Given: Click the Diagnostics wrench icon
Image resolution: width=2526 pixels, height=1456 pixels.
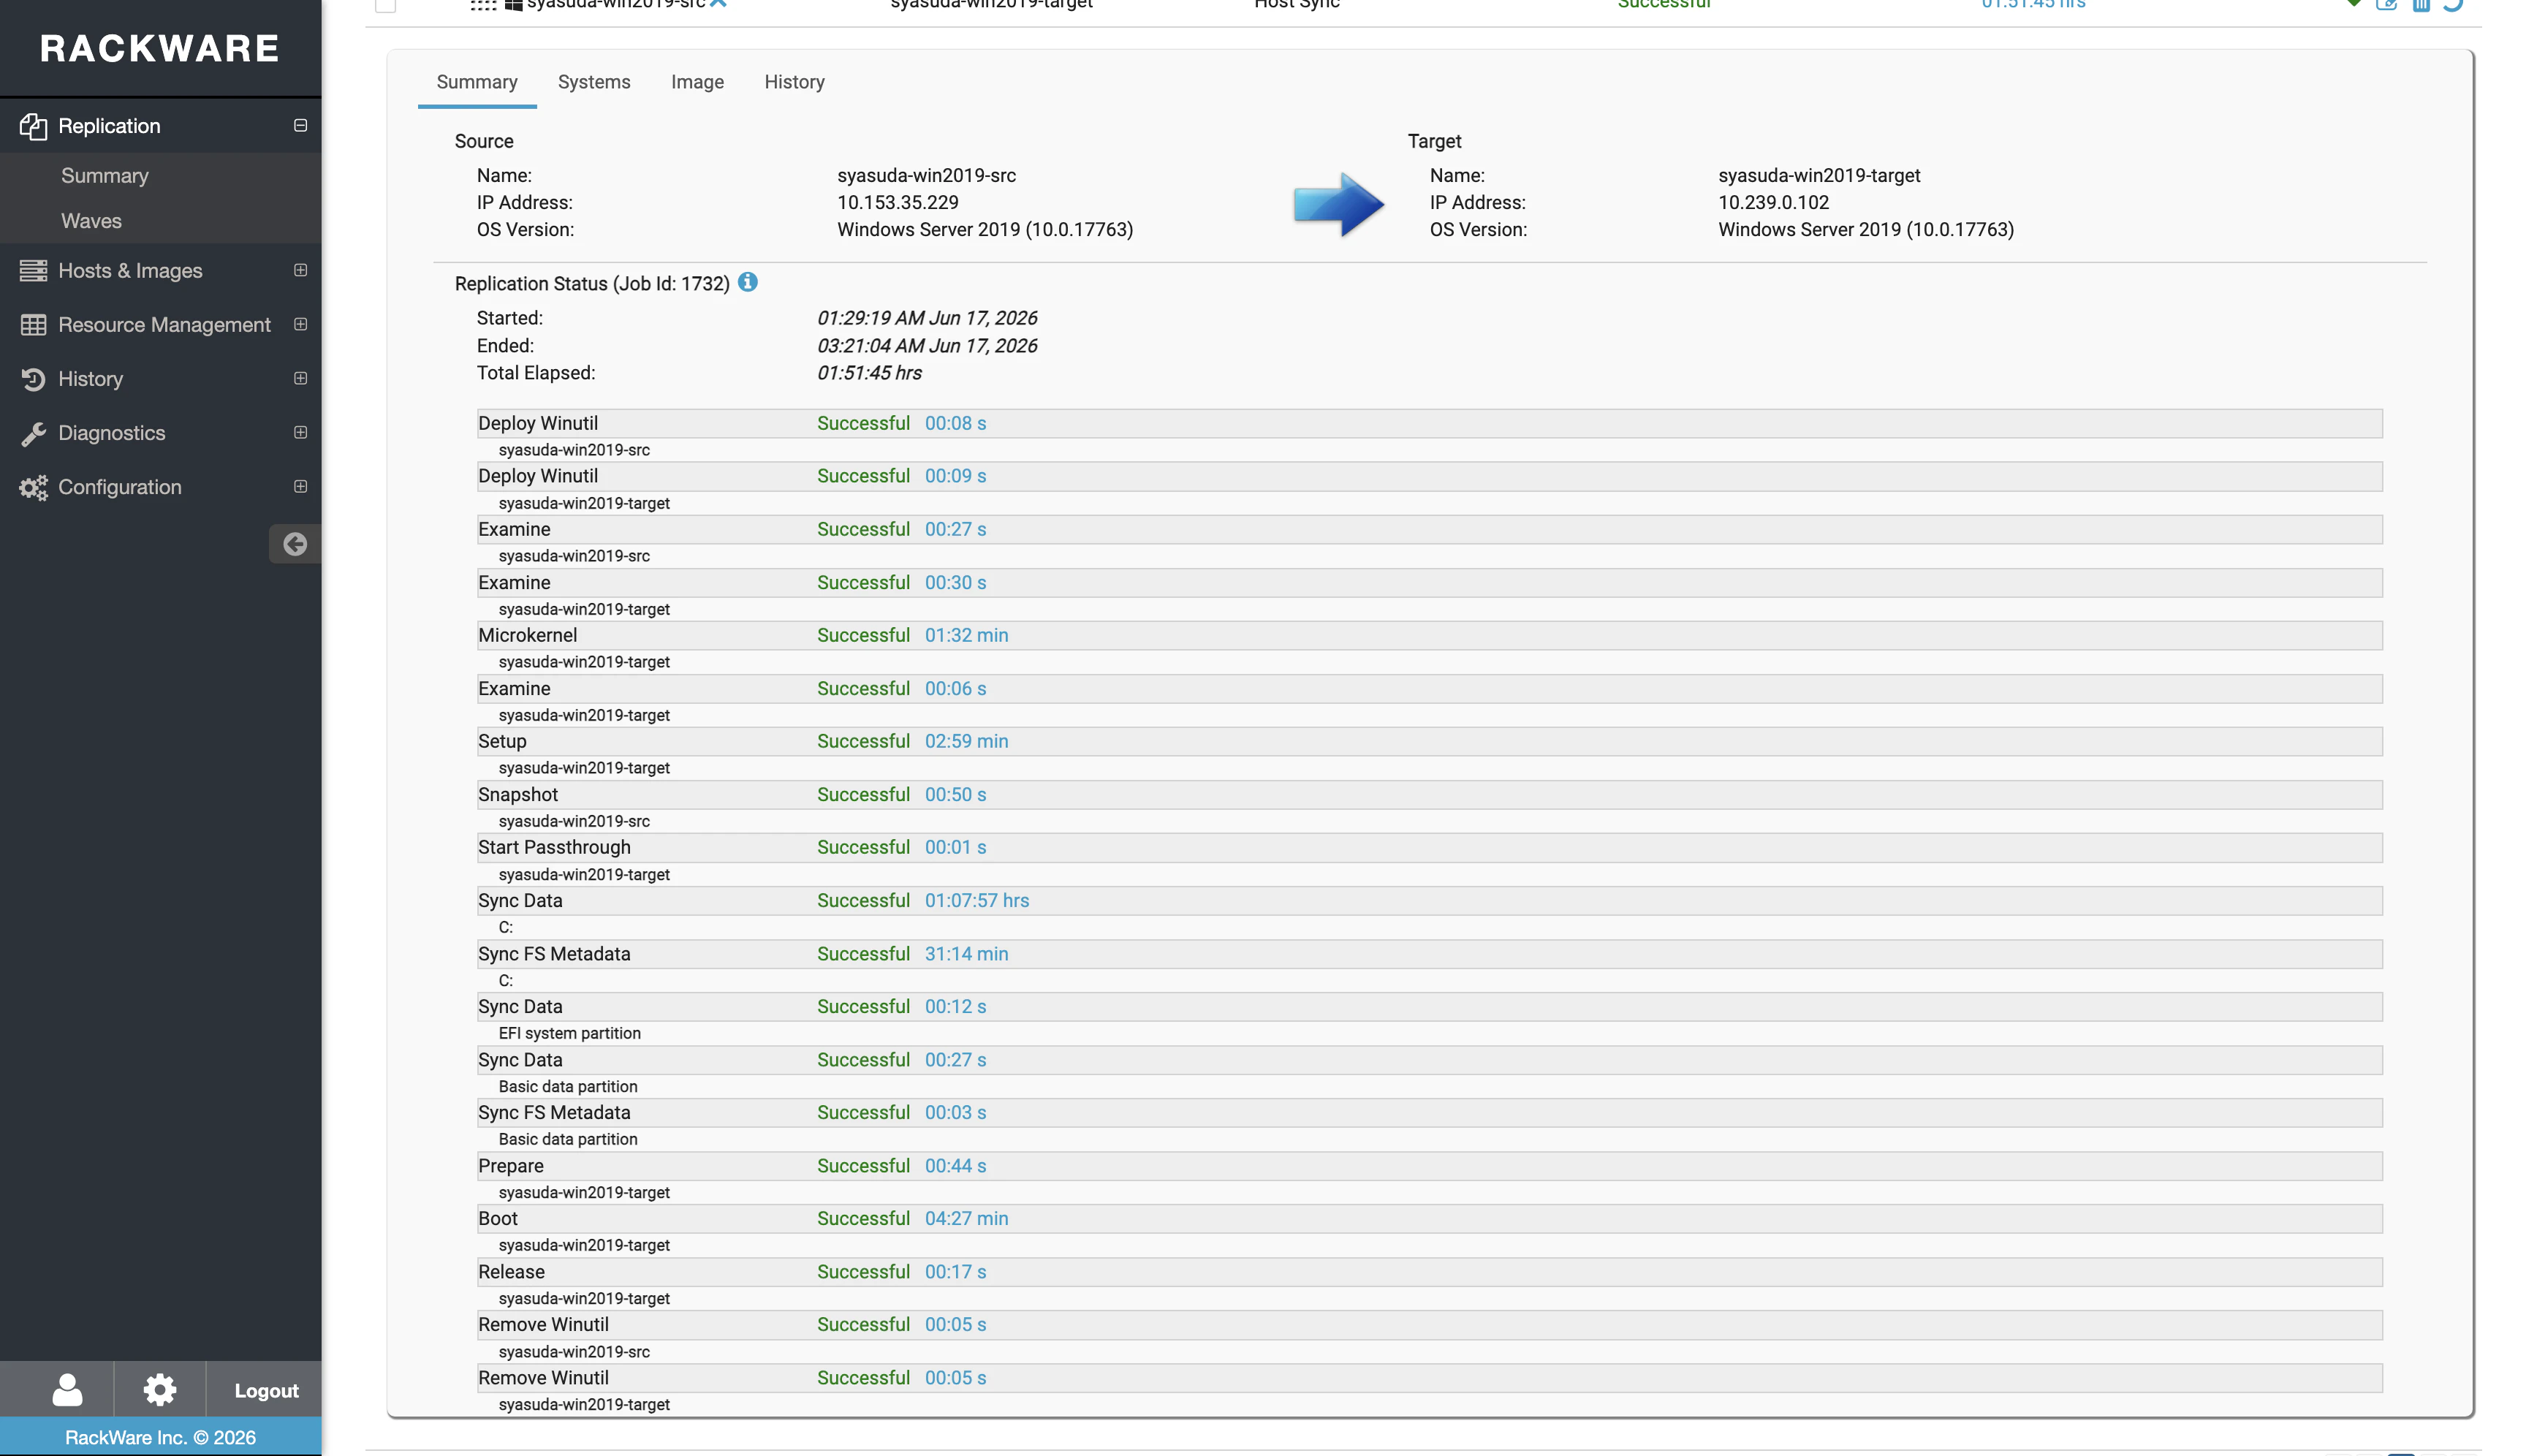Looking at the screenshot, I should tap(33, 433).
